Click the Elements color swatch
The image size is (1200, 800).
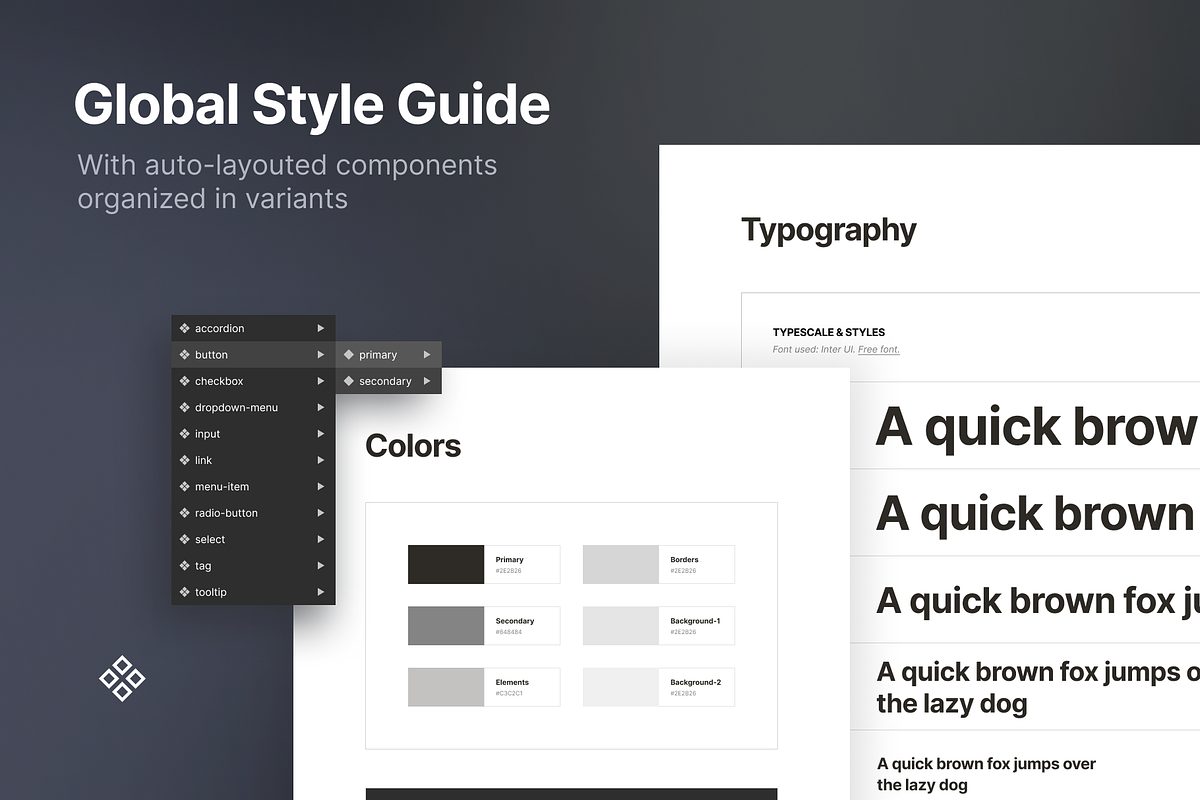click(446, 687)
